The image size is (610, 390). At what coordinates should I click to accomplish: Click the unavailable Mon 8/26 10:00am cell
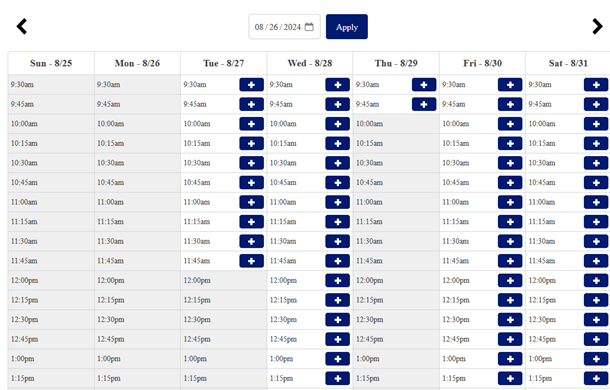click(x=137, y=124)
